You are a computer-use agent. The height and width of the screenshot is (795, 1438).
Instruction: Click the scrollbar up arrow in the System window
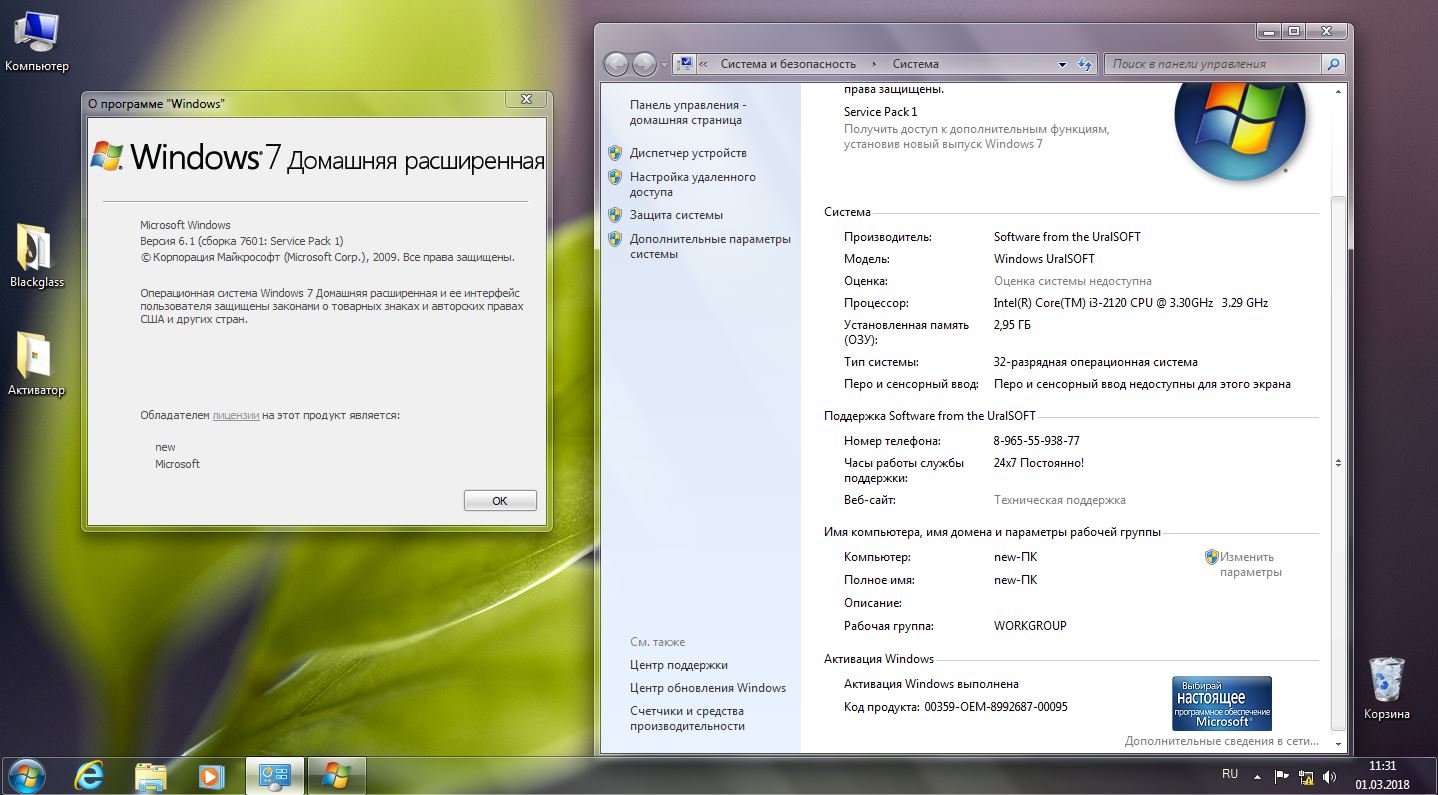pyautogui.click(x=1339, y=92)
